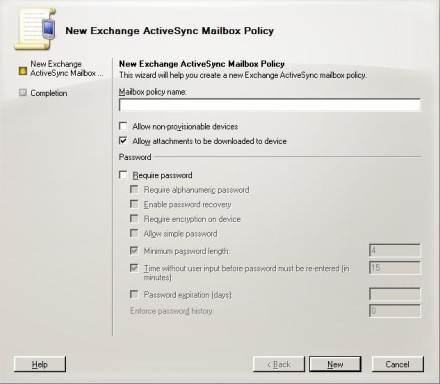The height and width of the screenshot is (384, 440).
Task: Select the New Exchange ActiveSync Mailbox step
Action: point(62,68)
